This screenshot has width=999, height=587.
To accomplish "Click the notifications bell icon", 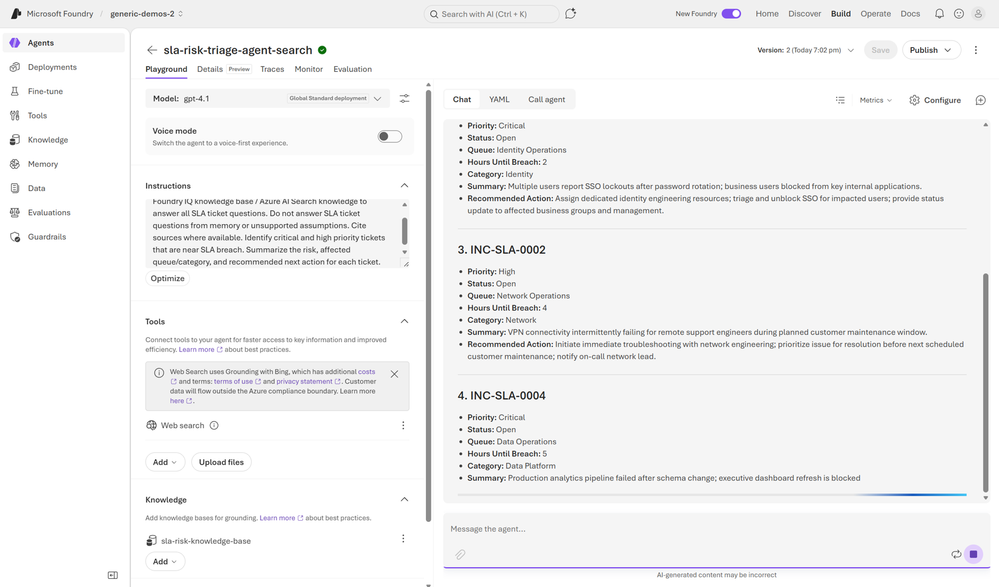I will click(939, 13).
